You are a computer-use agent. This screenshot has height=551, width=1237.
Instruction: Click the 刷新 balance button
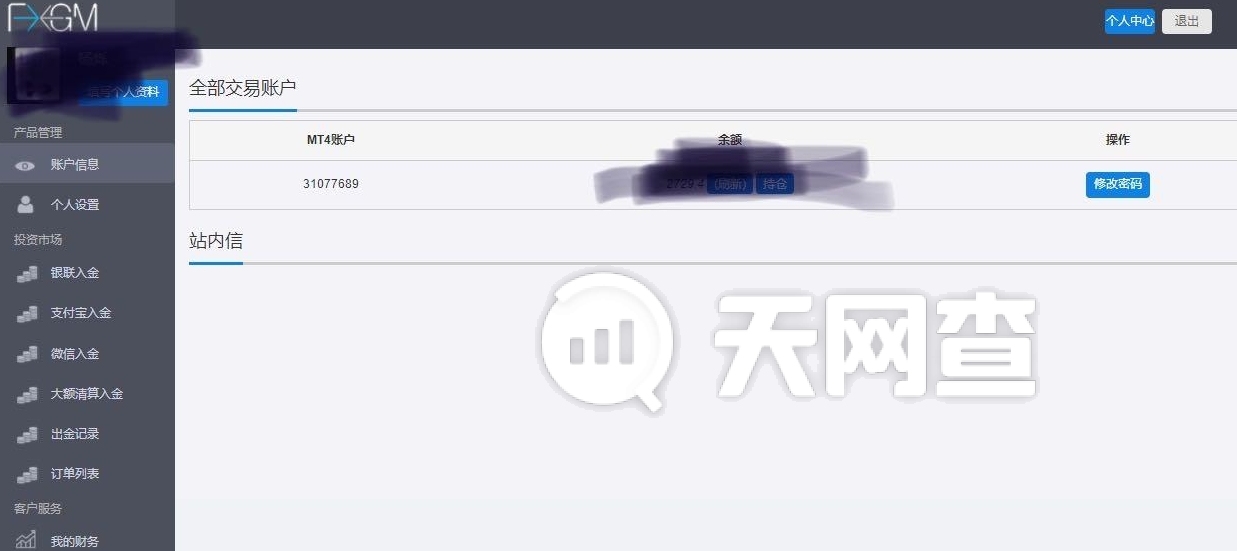coord(730,184)
